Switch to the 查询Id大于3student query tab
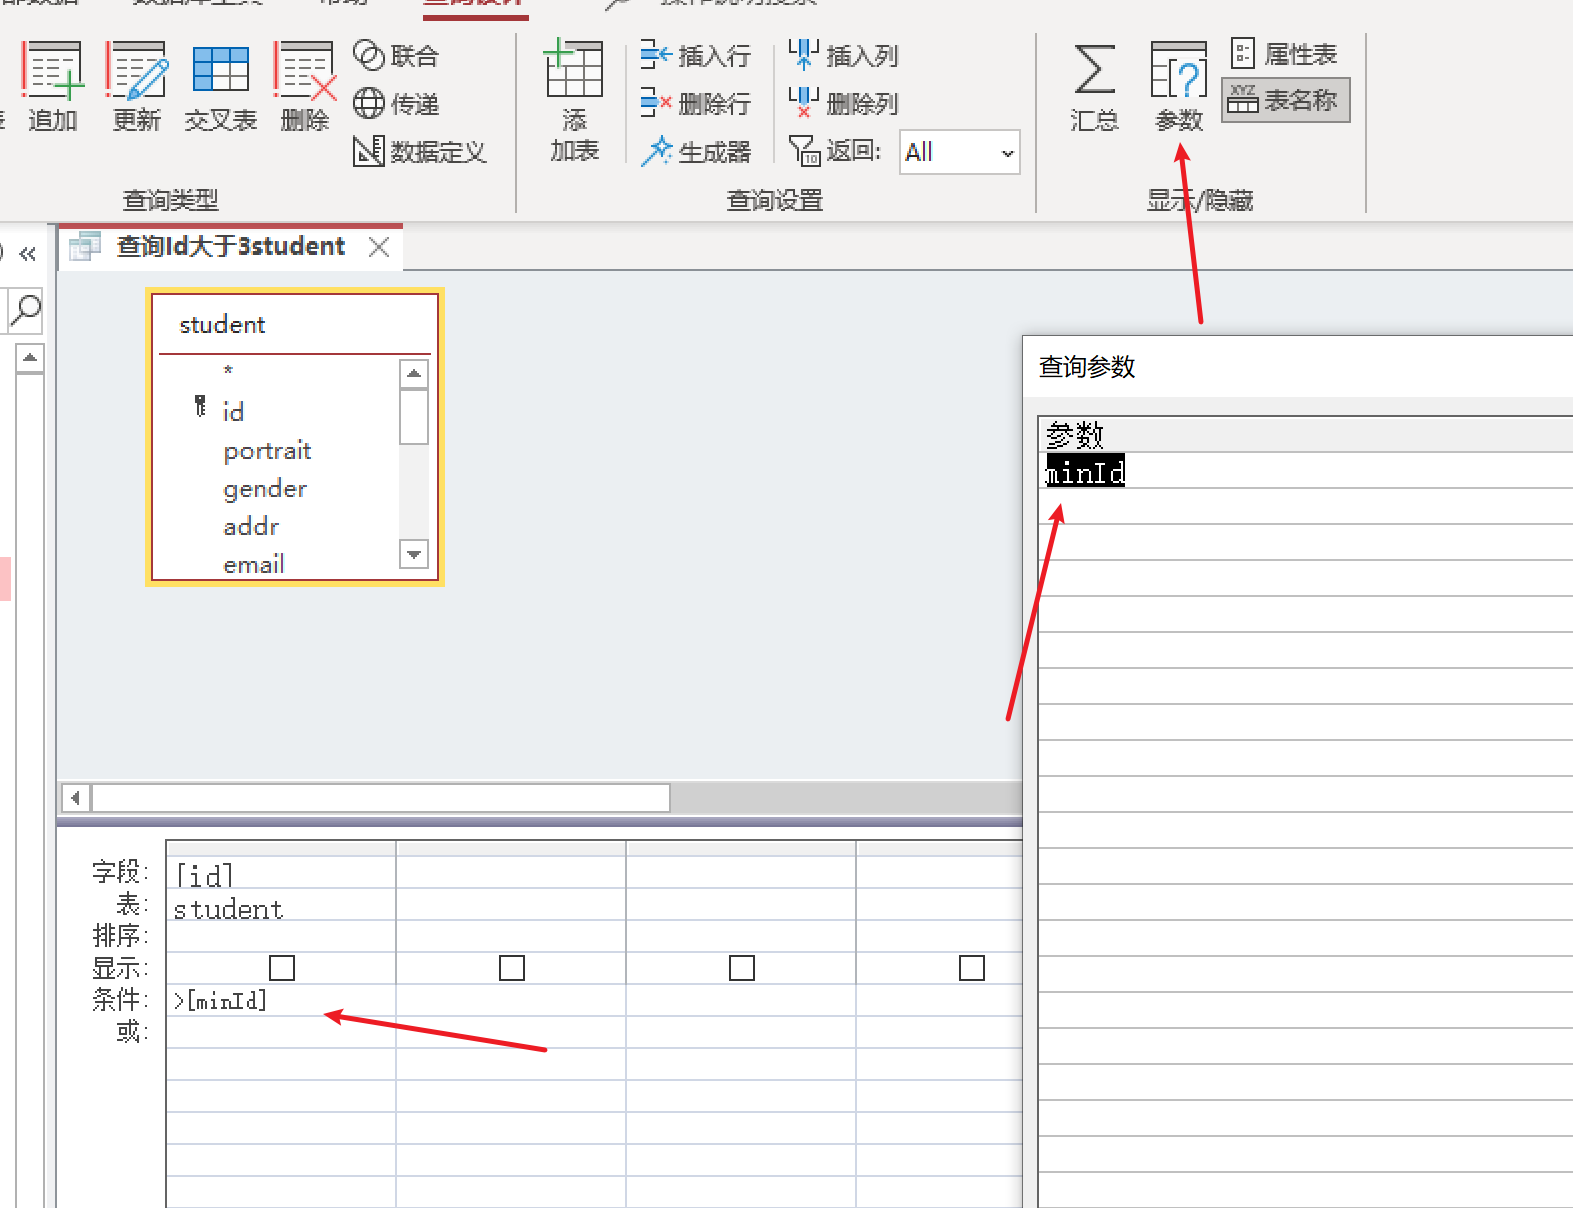The height and width of the screenshot is (1208, 1573). pos(230,246)
